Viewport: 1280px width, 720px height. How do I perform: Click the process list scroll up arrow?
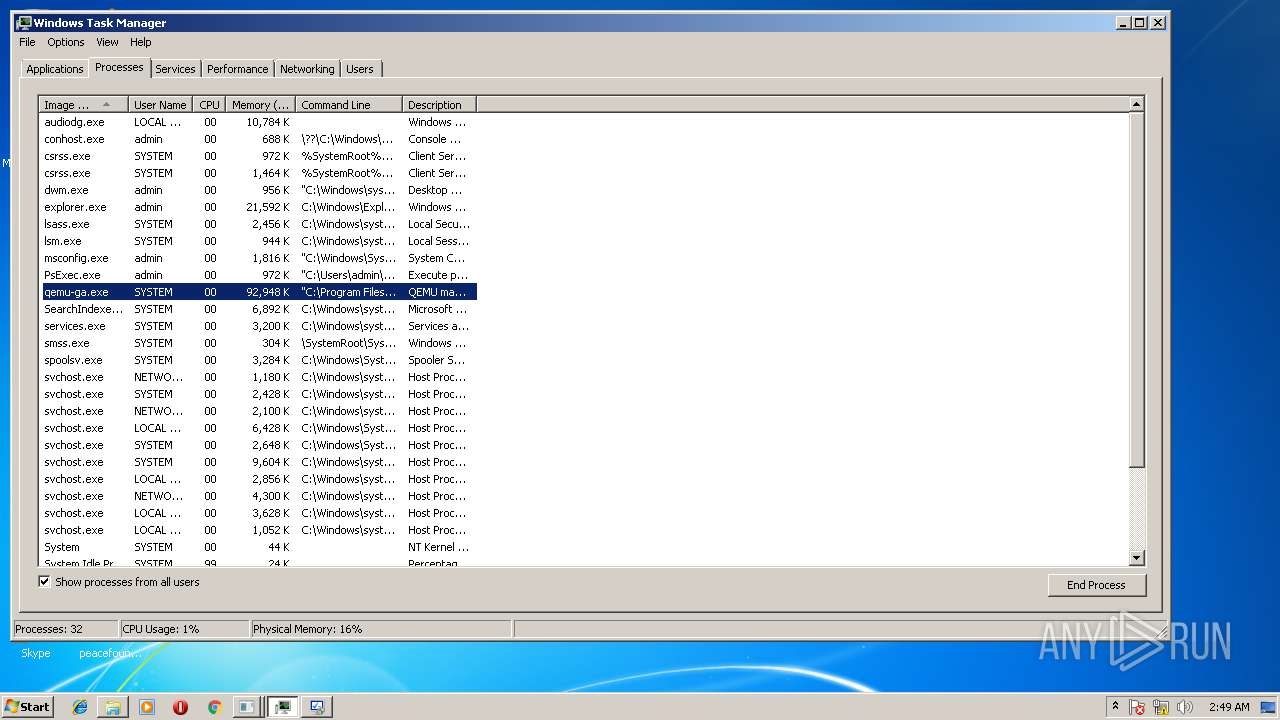click(1136, 104)
